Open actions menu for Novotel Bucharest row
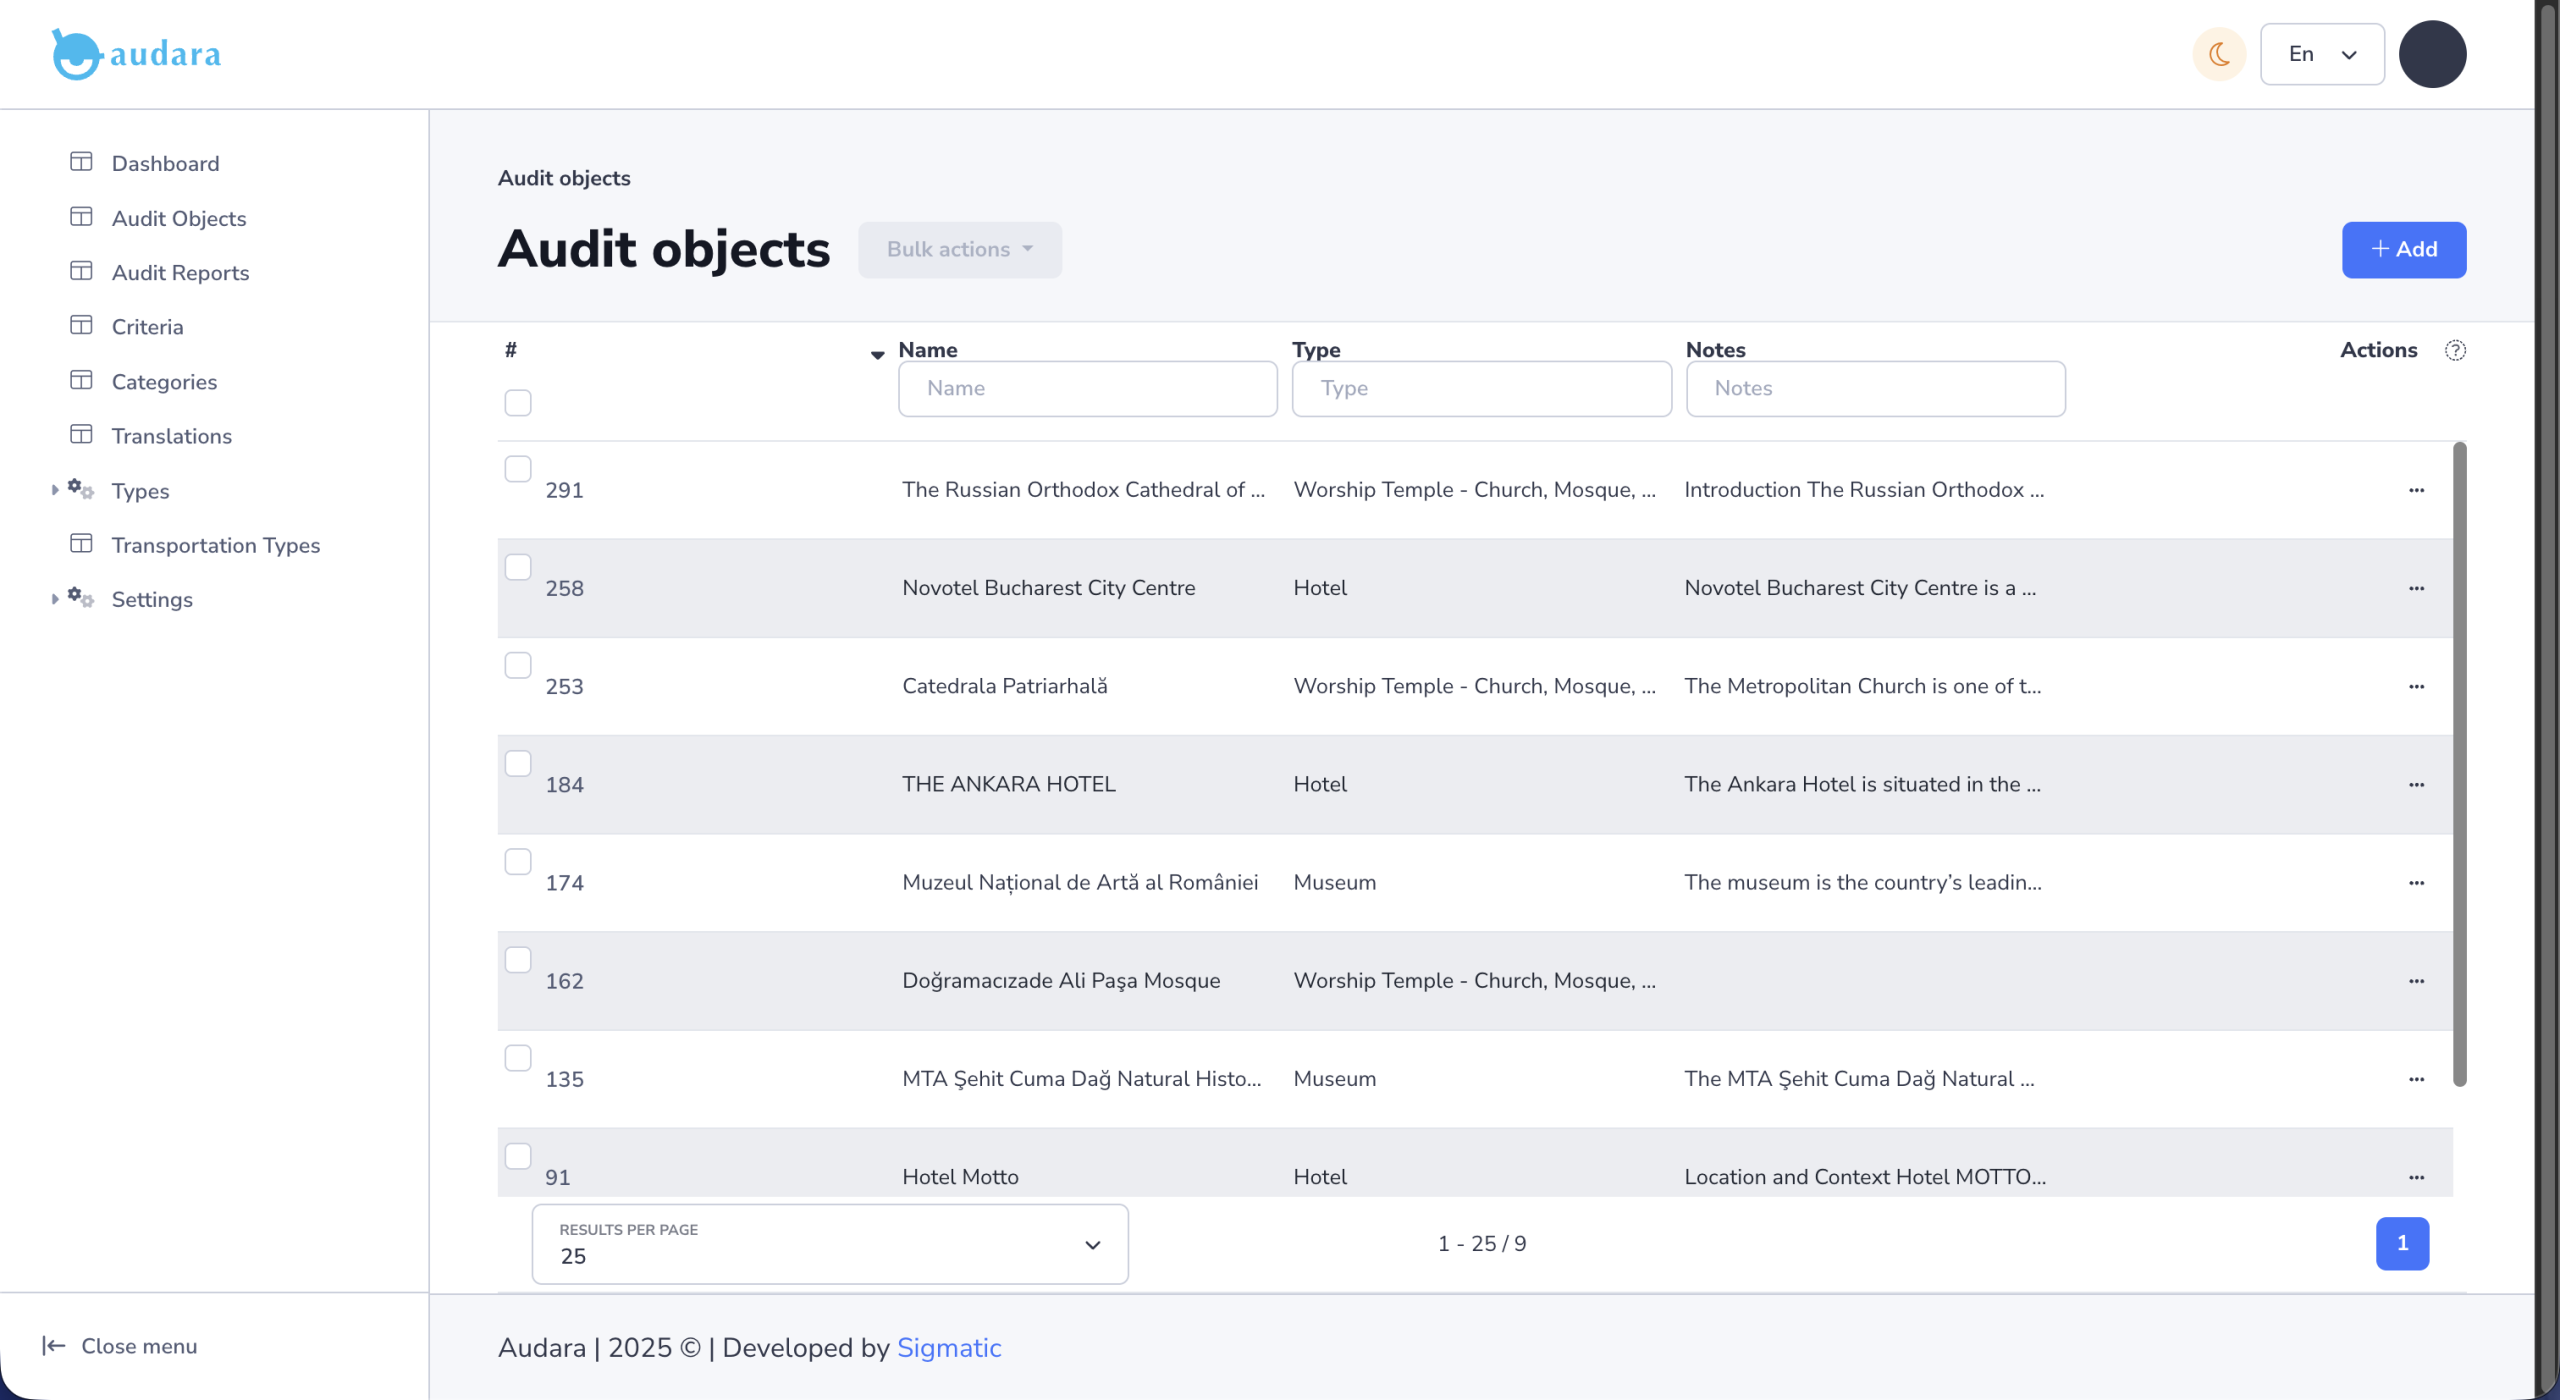The height and width of the screenshot is (1400, 2560). [x=2416, y=588]
